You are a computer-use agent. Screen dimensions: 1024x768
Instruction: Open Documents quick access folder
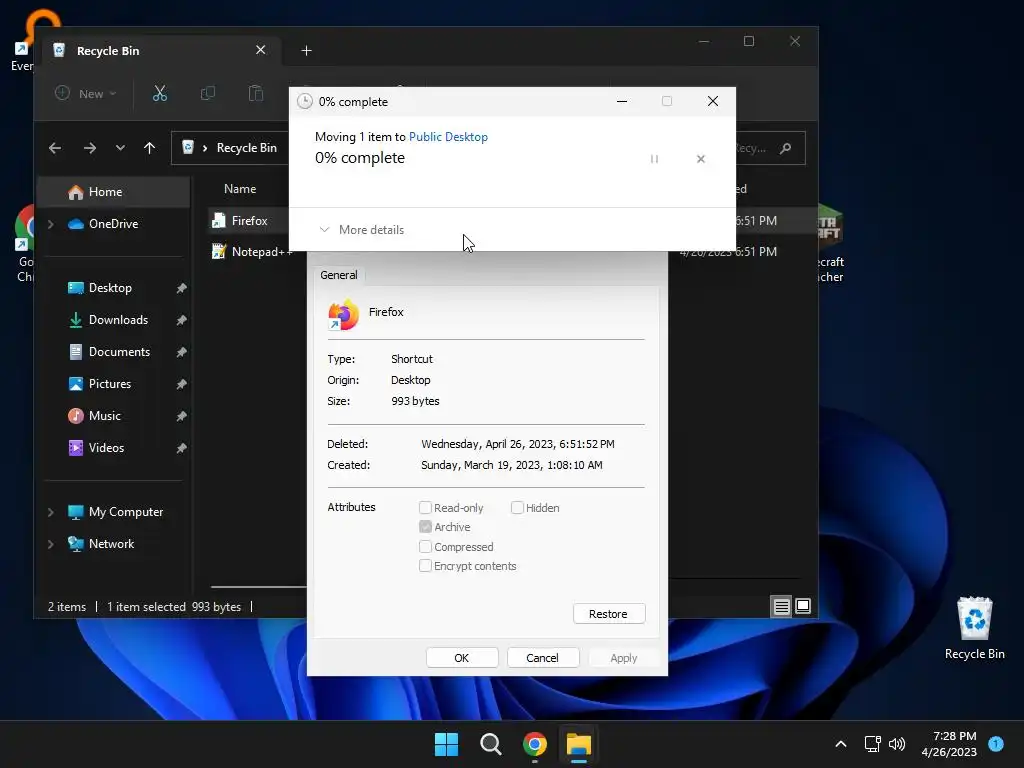[108, 352]
